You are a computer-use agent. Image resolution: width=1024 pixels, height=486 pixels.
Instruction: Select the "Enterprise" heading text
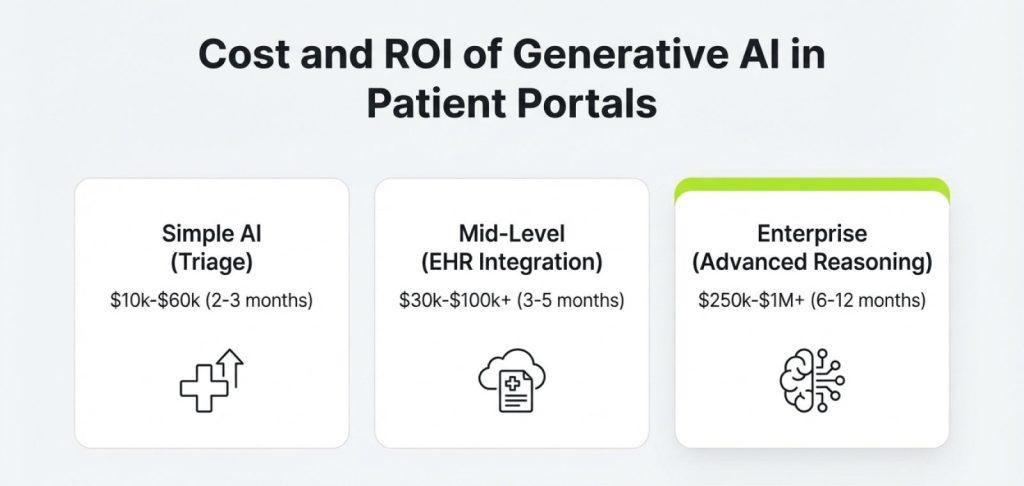click(811, 234)
